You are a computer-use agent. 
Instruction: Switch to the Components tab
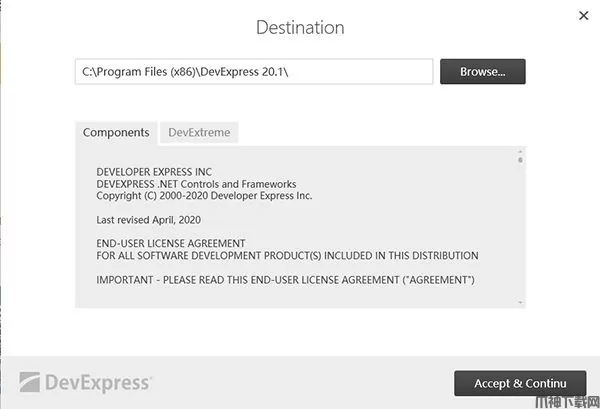pos(116,133)
